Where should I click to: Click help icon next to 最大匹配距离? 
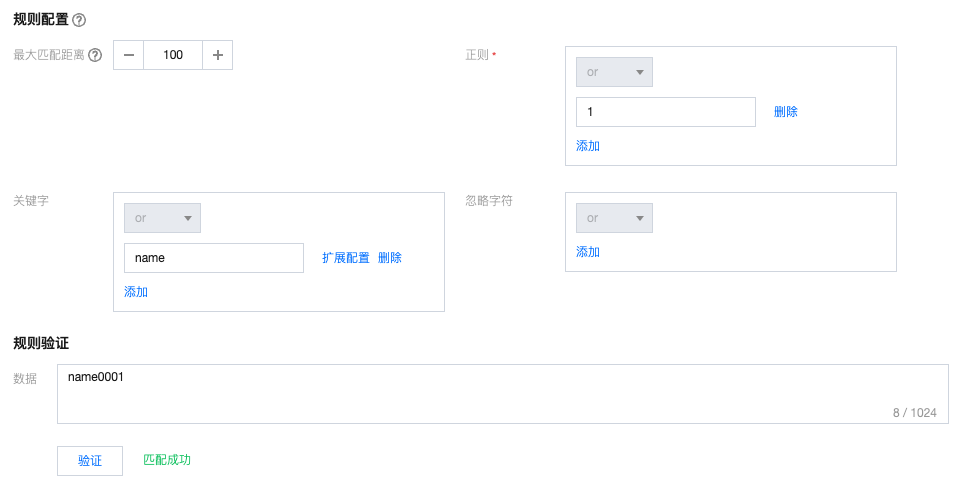95,56
